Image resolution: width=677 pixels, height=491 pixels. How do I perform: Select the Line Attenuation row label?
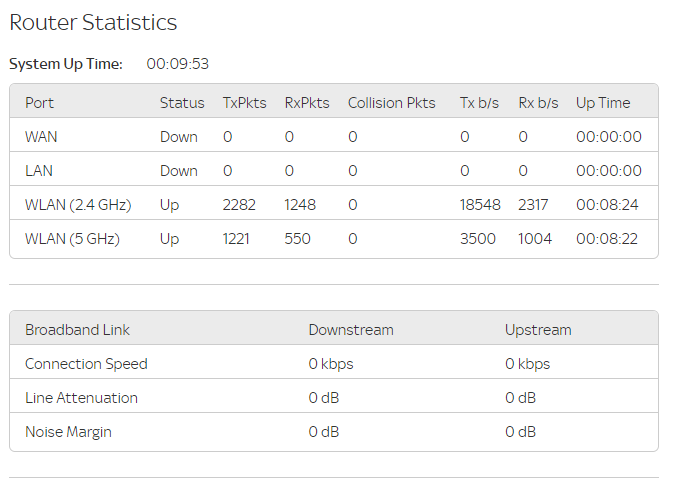(81, 398)
